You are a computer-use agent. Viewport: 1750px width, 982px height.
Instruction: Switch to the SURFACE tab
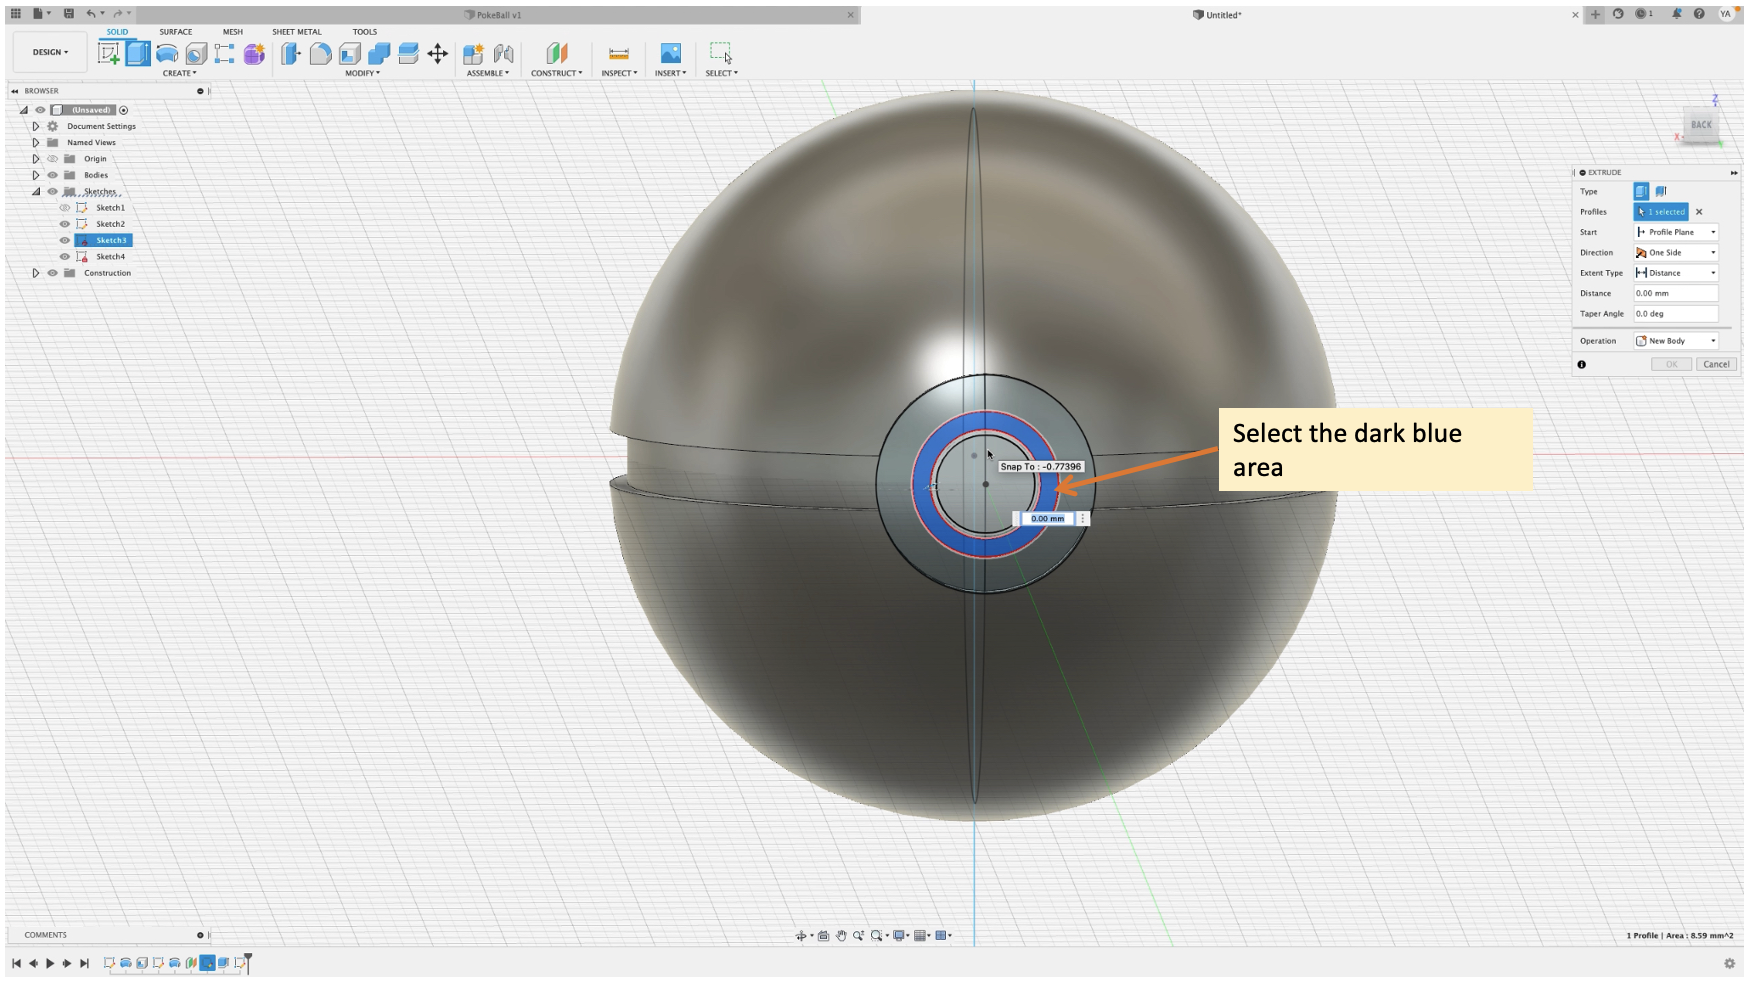pos(176,32)
